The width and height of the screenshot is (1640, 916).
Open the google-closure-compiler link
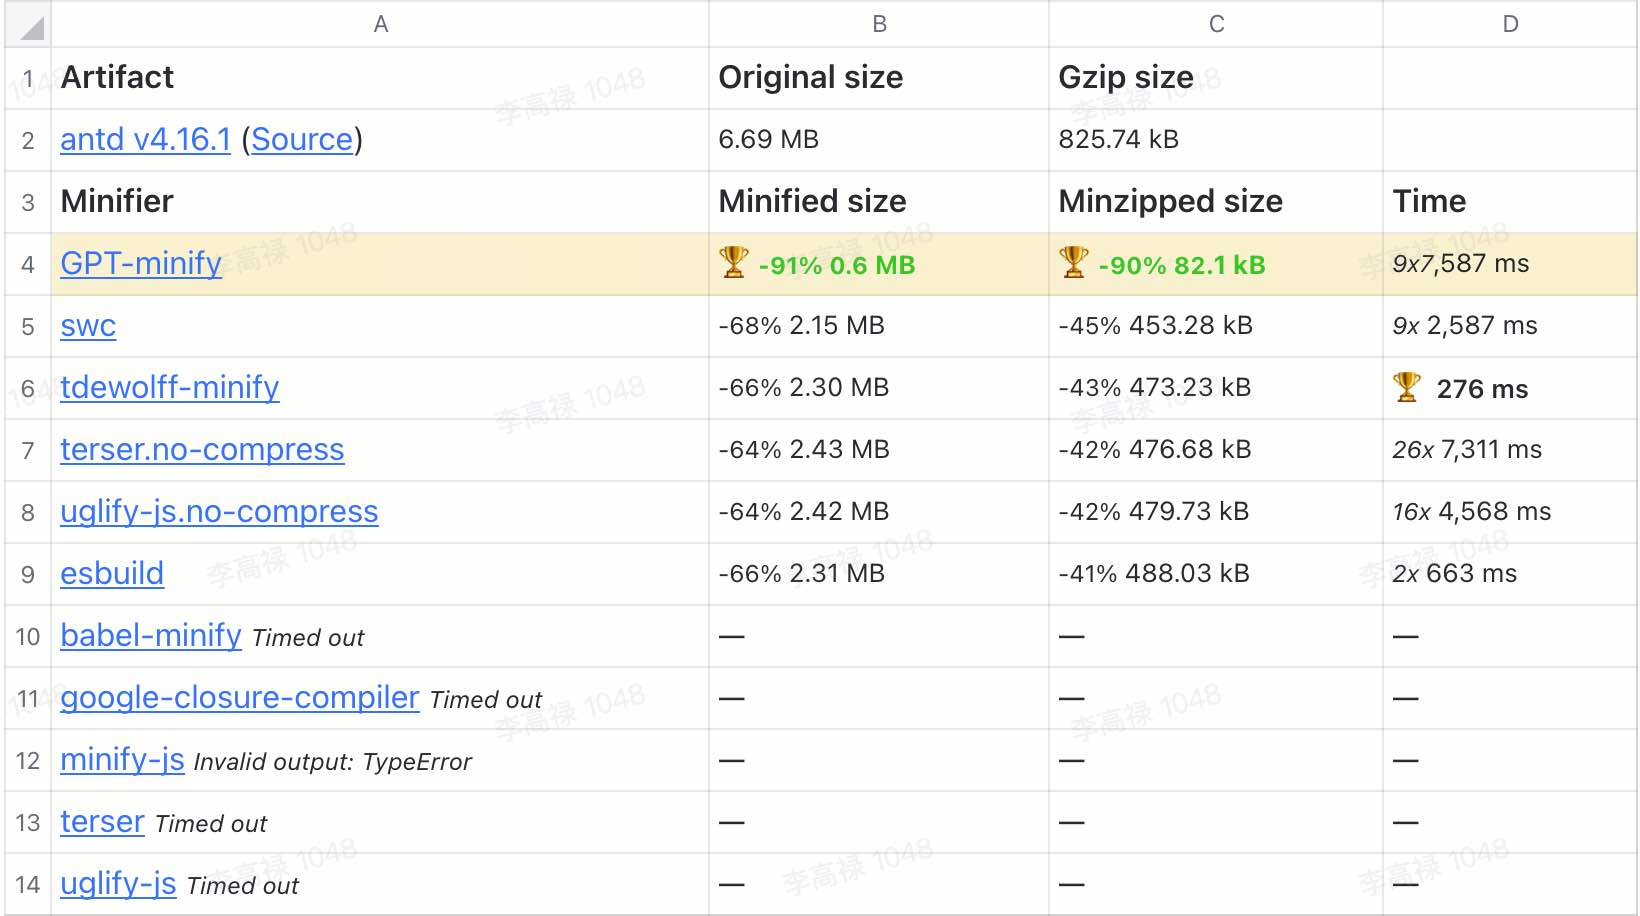(x=239, y=698)
